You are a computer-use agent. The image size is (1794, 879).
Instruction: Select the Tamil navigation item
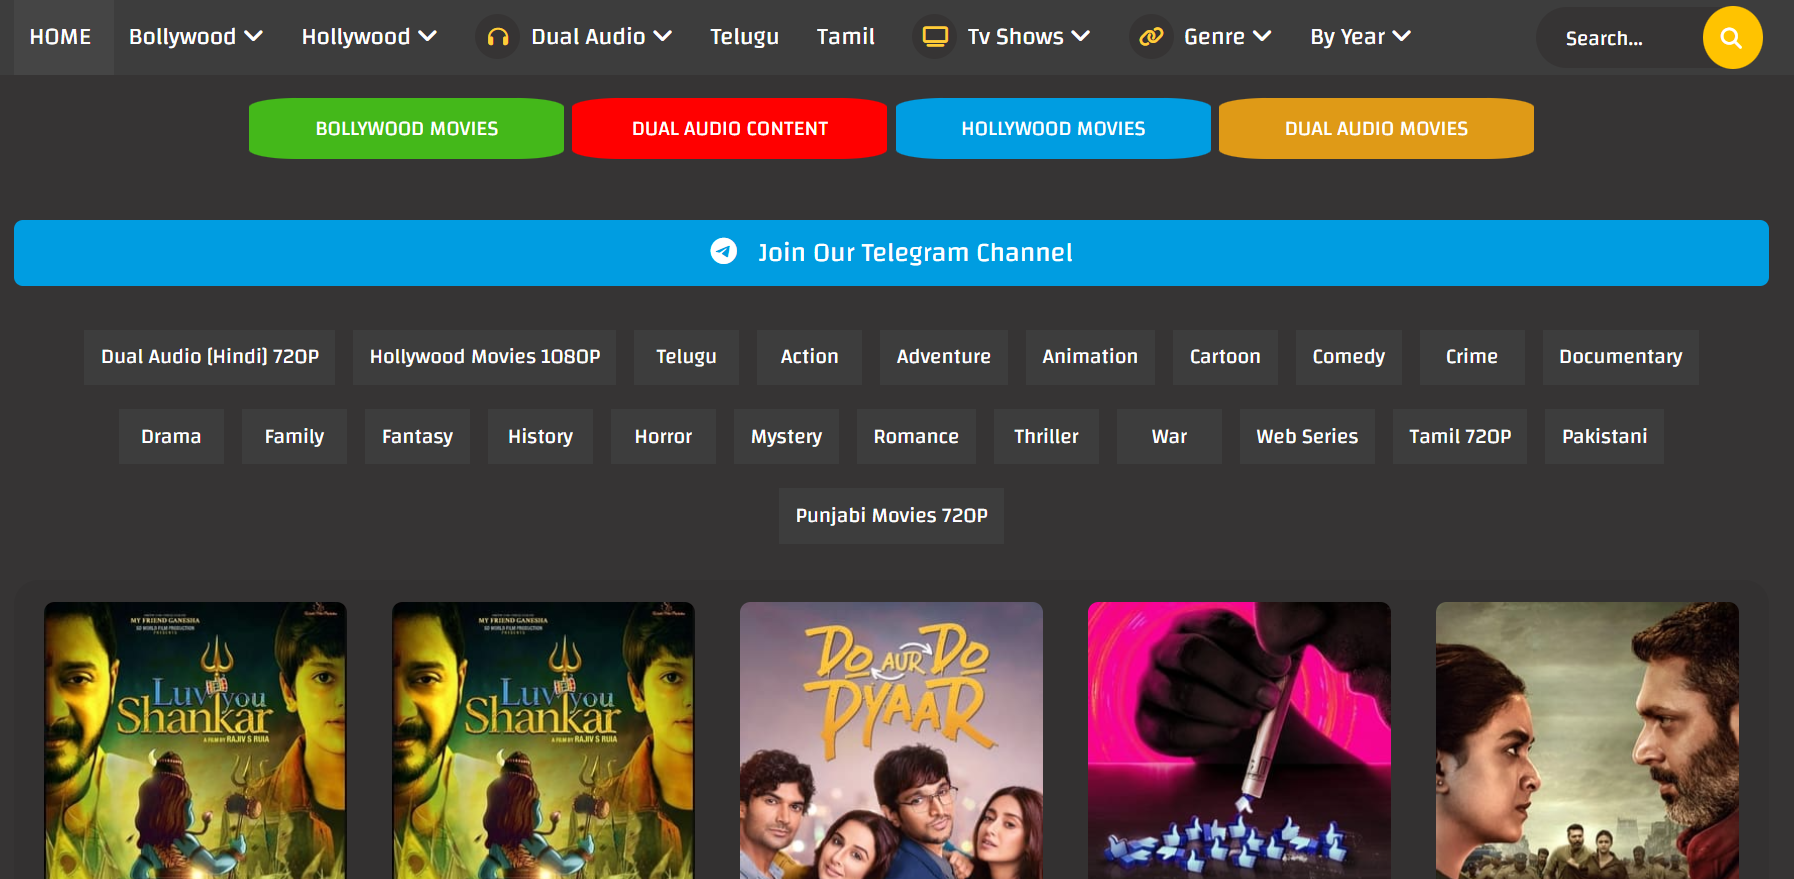(x=845, y=37)
